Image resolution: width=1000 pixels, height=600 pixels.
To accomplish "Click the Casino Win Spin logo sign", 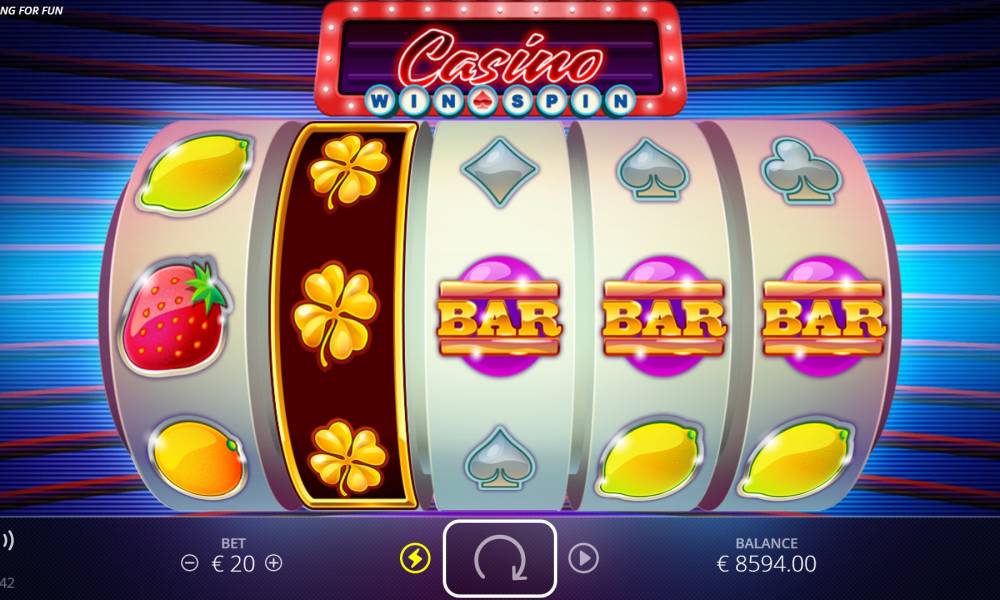I will (500, 61).
